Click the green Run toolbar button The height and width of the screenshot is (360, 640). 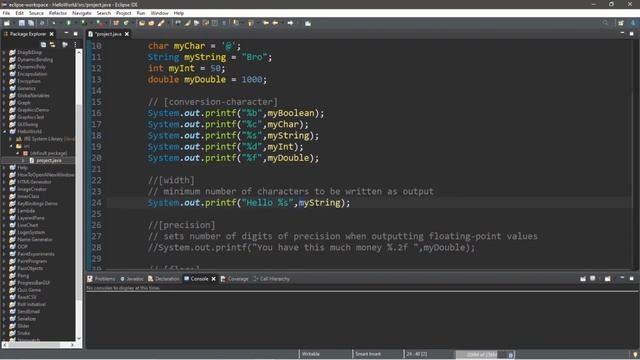84,23
